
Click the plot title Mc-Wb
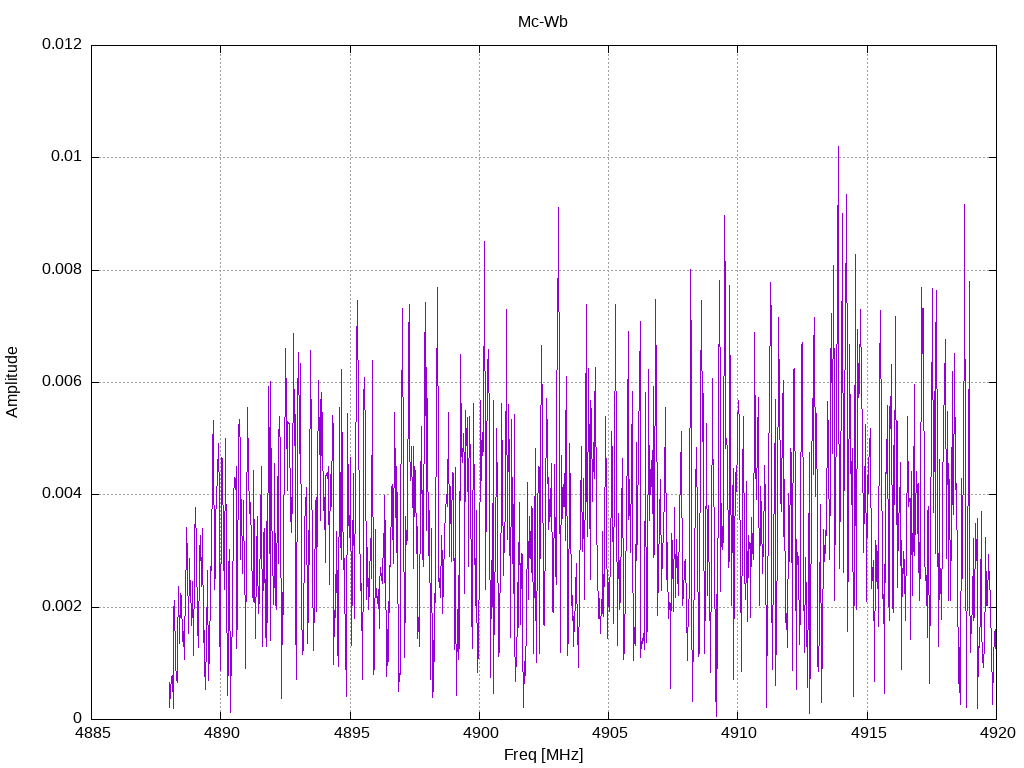click(543, 22)
